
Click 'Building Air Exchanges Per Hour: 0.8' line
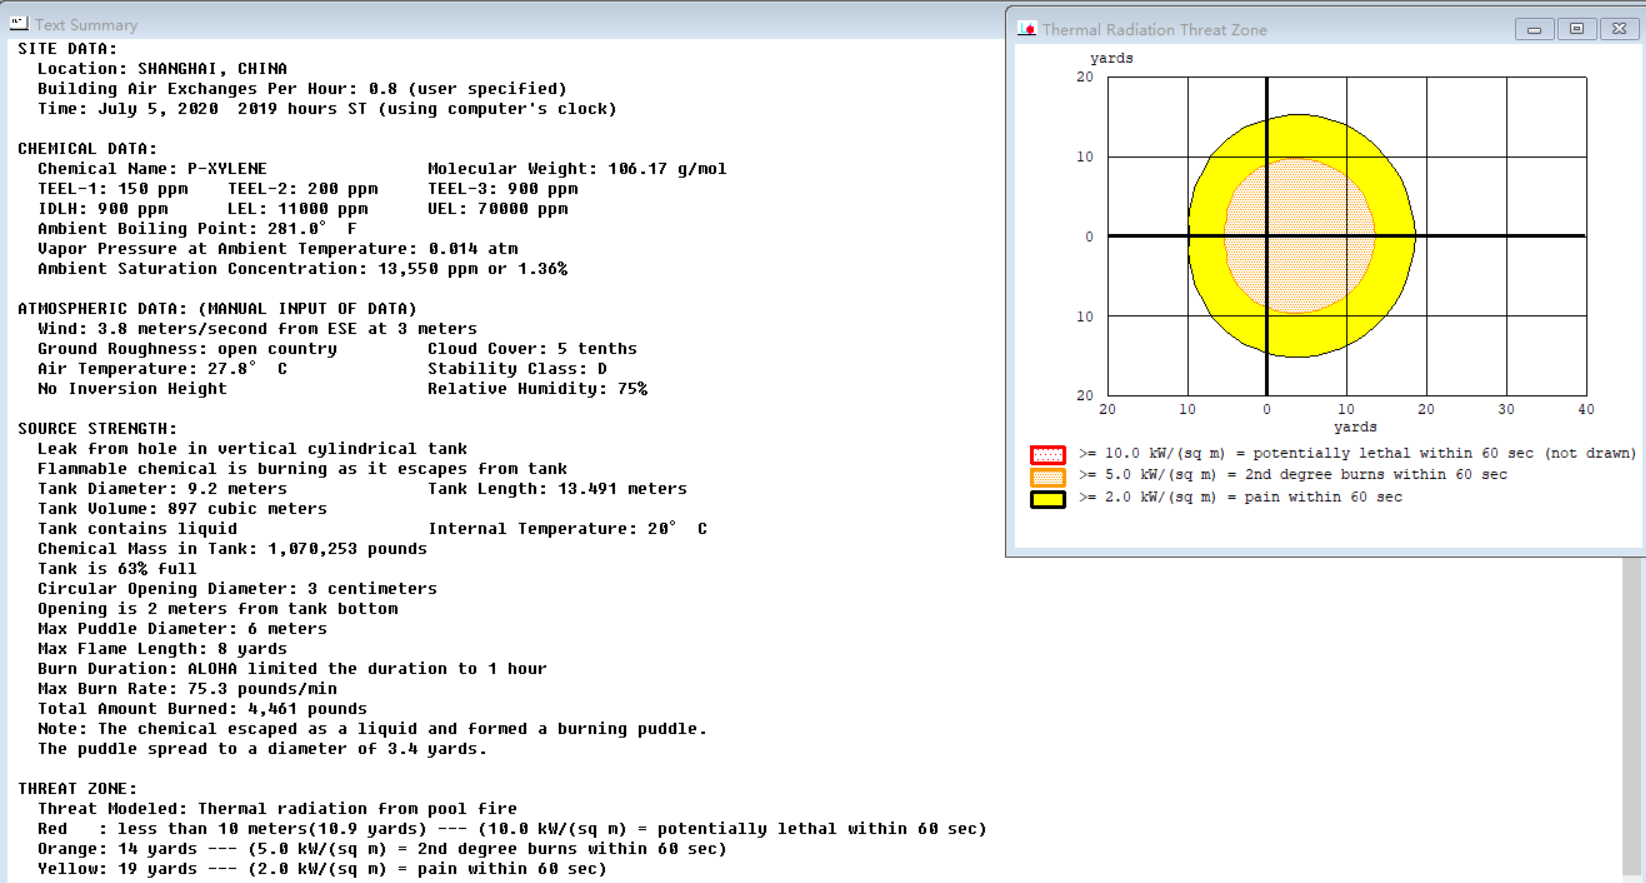click(302, 89)
